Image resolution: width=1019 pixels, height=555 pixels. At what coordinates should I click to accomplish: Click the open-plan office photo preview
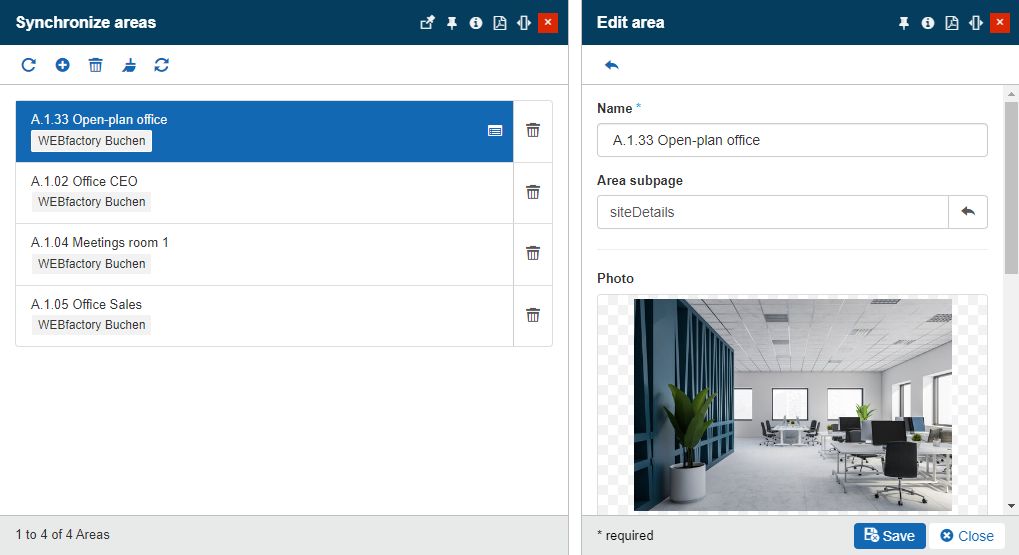[x=792, y=404]
